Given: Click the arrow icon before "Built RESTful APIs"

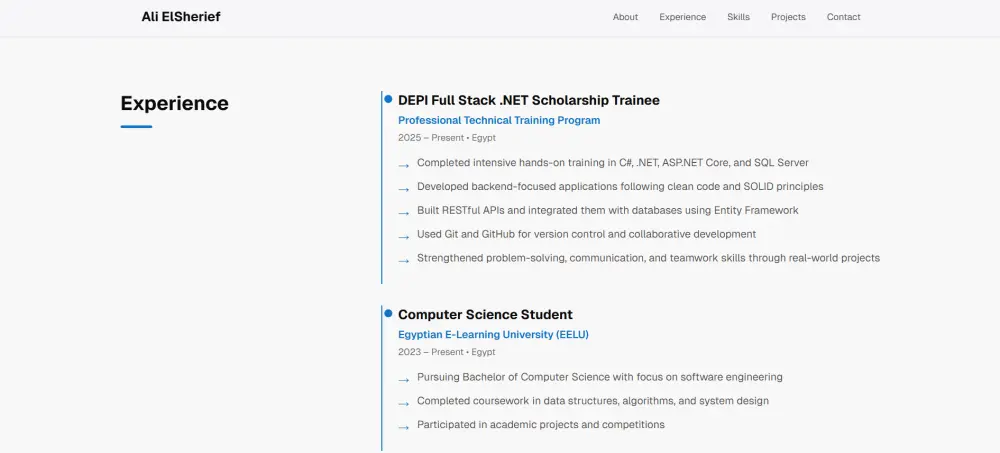Looking at the screenshot, I should pyautogui.click(x=403, y=213).
